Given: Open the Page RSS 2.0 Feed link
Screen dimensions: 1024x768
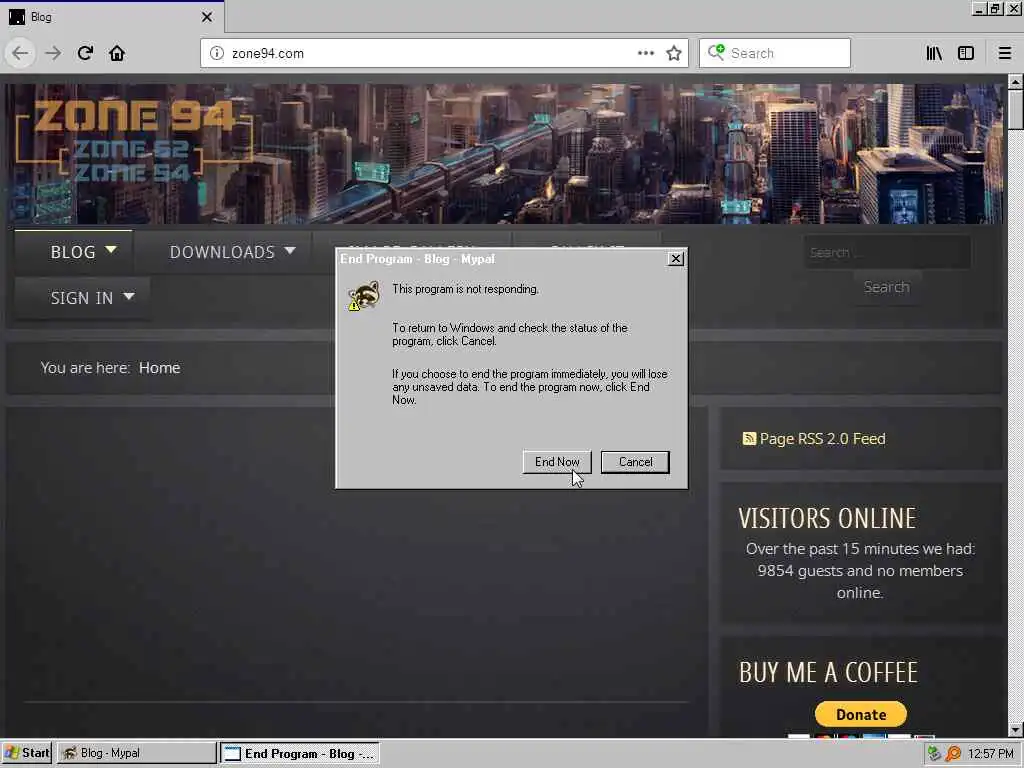Looking at the screenshot, I should point(822,439).
